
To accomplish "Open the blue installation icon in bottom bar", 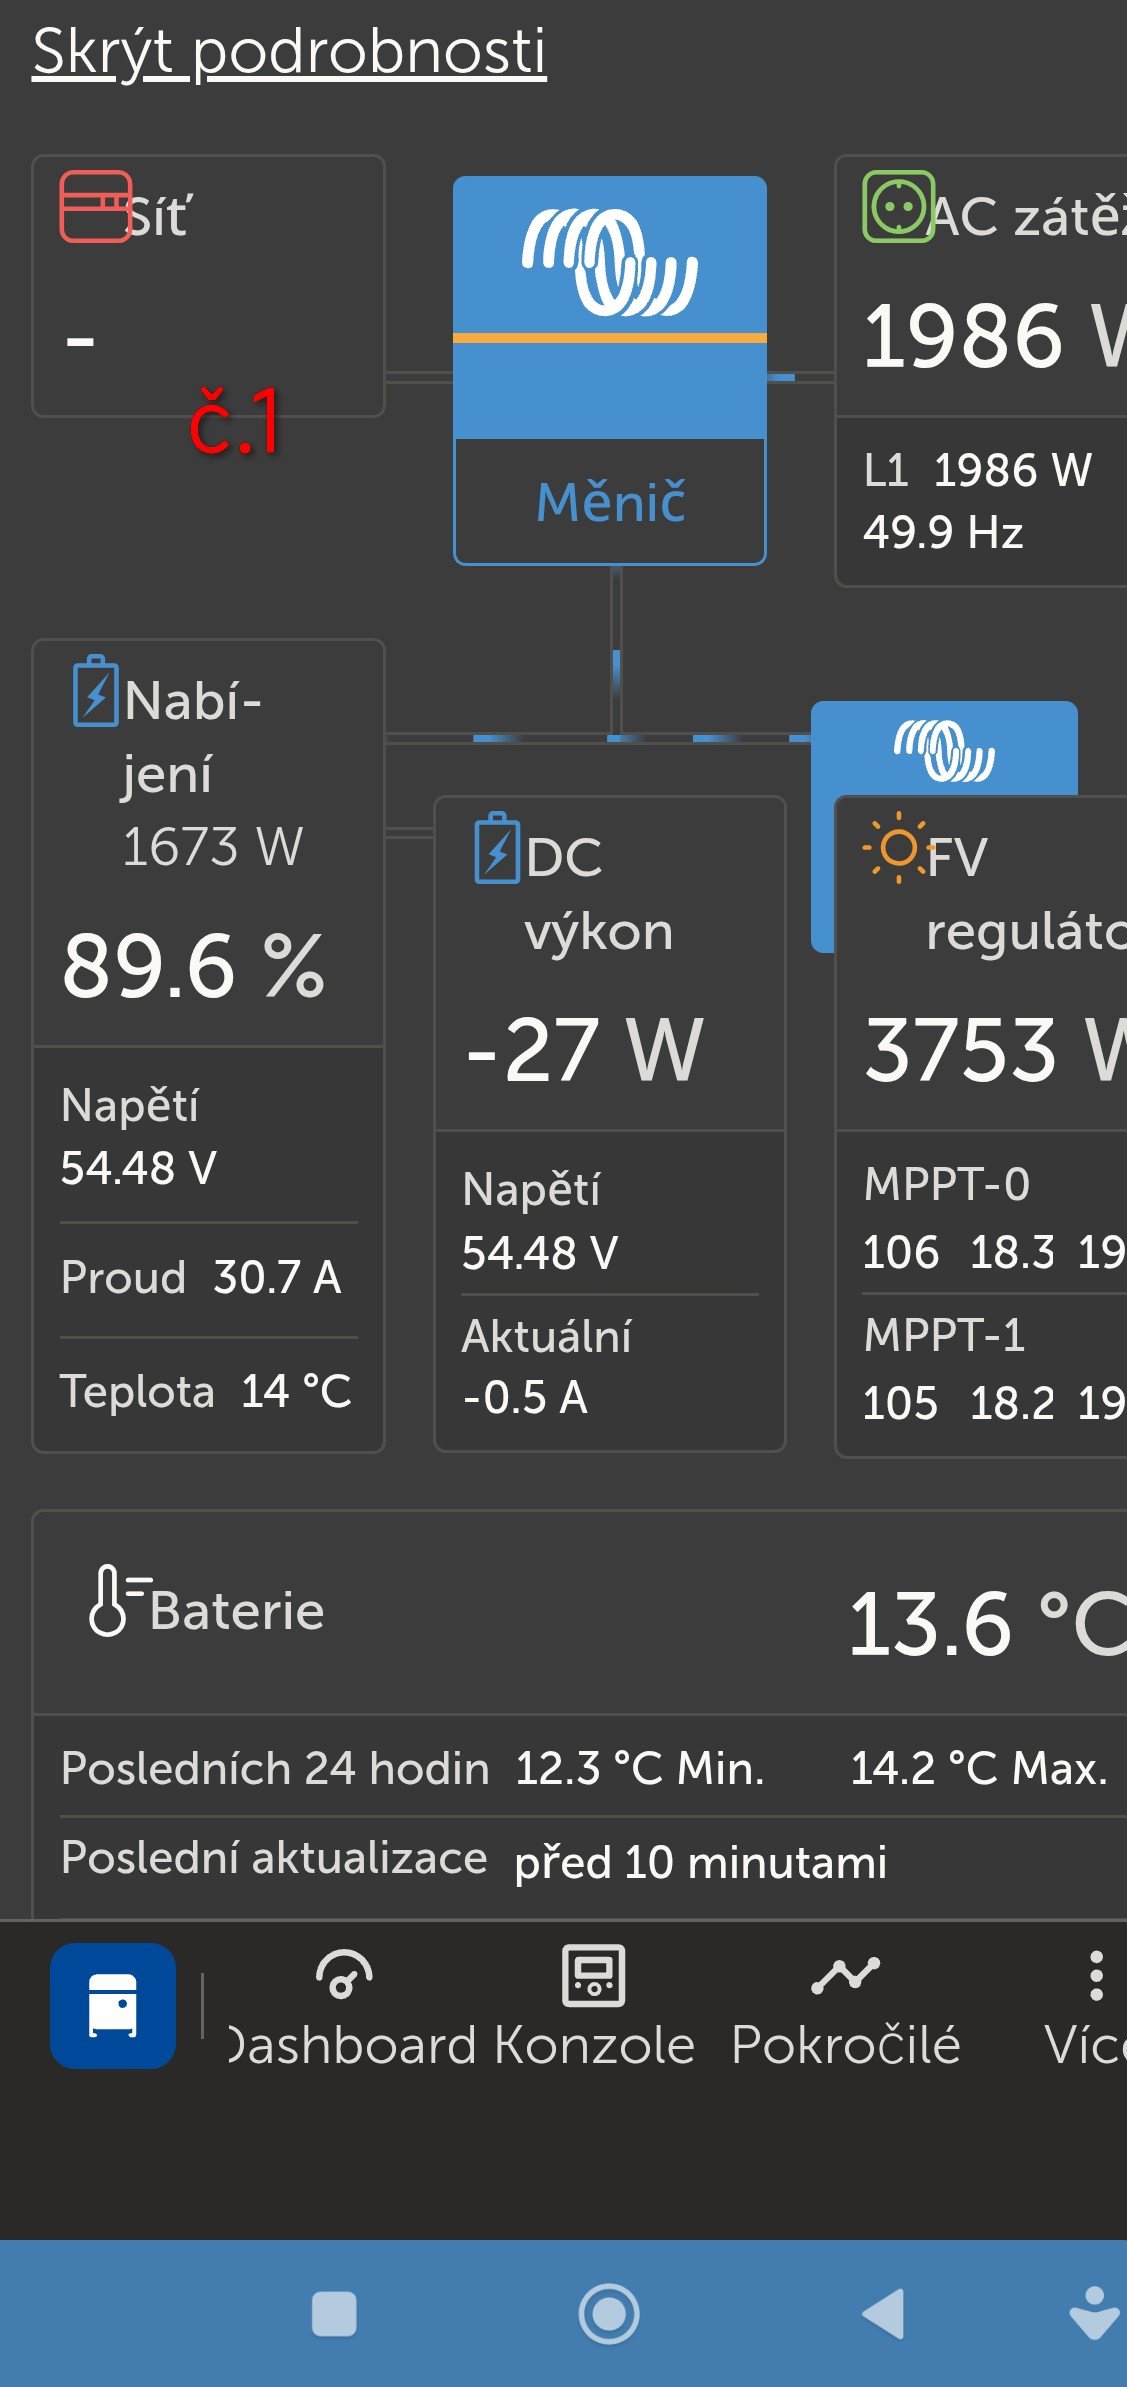I will coord(113,2005).
